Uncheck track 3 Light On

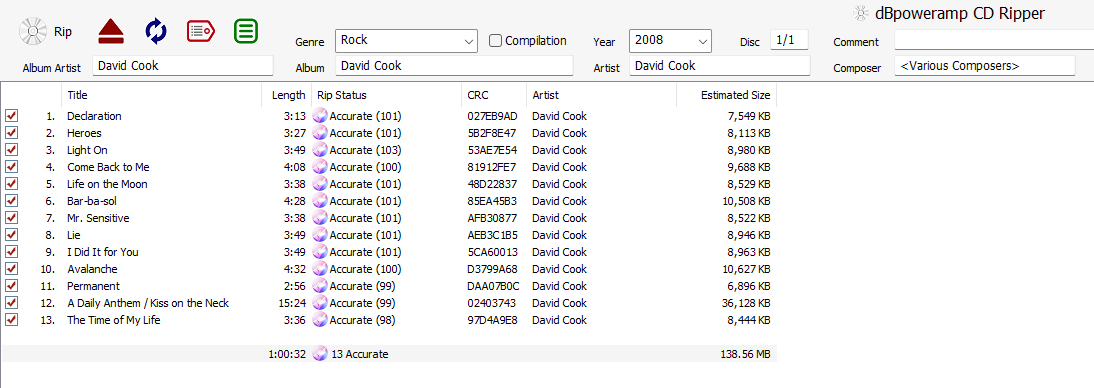coord(11,150)
